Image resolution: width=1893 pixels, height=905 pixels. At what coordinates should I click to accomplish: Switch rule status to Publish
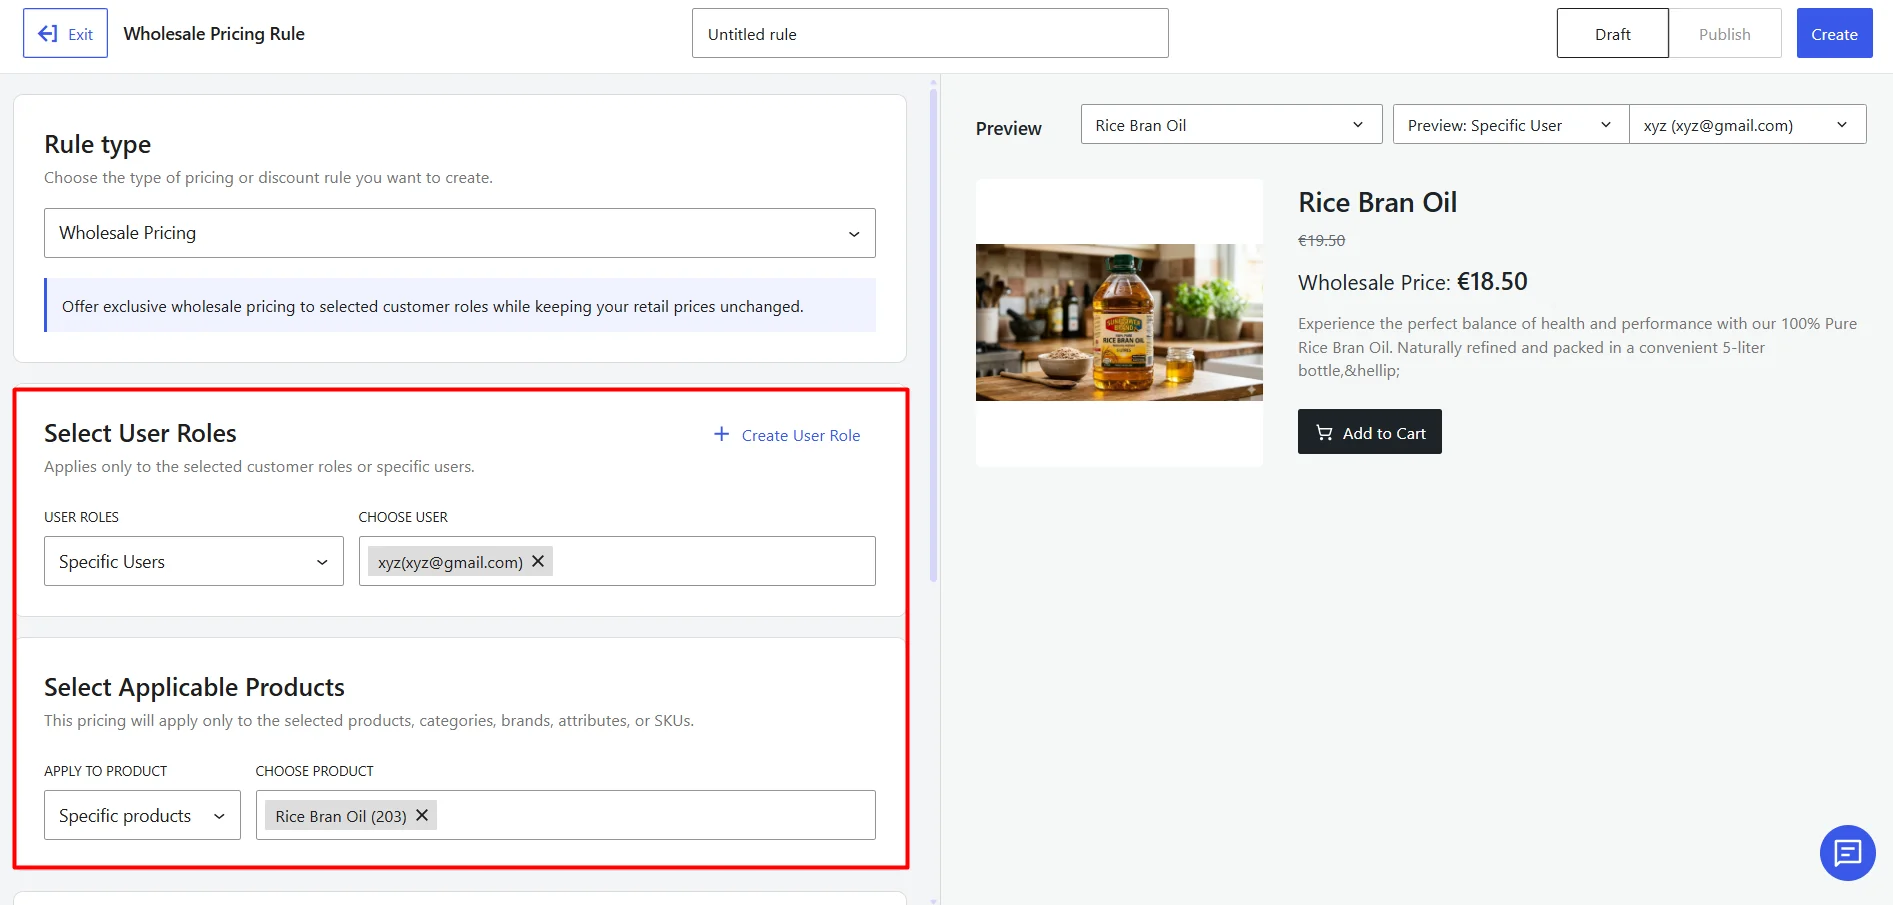pyautogui.click(x=1725, y=33)
